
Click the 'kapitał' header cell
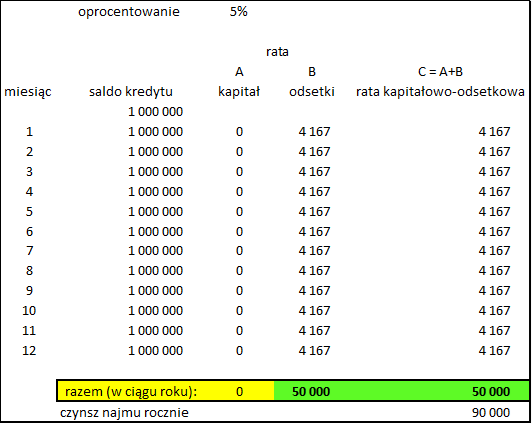pyautogui.click(x=239, y=92)
